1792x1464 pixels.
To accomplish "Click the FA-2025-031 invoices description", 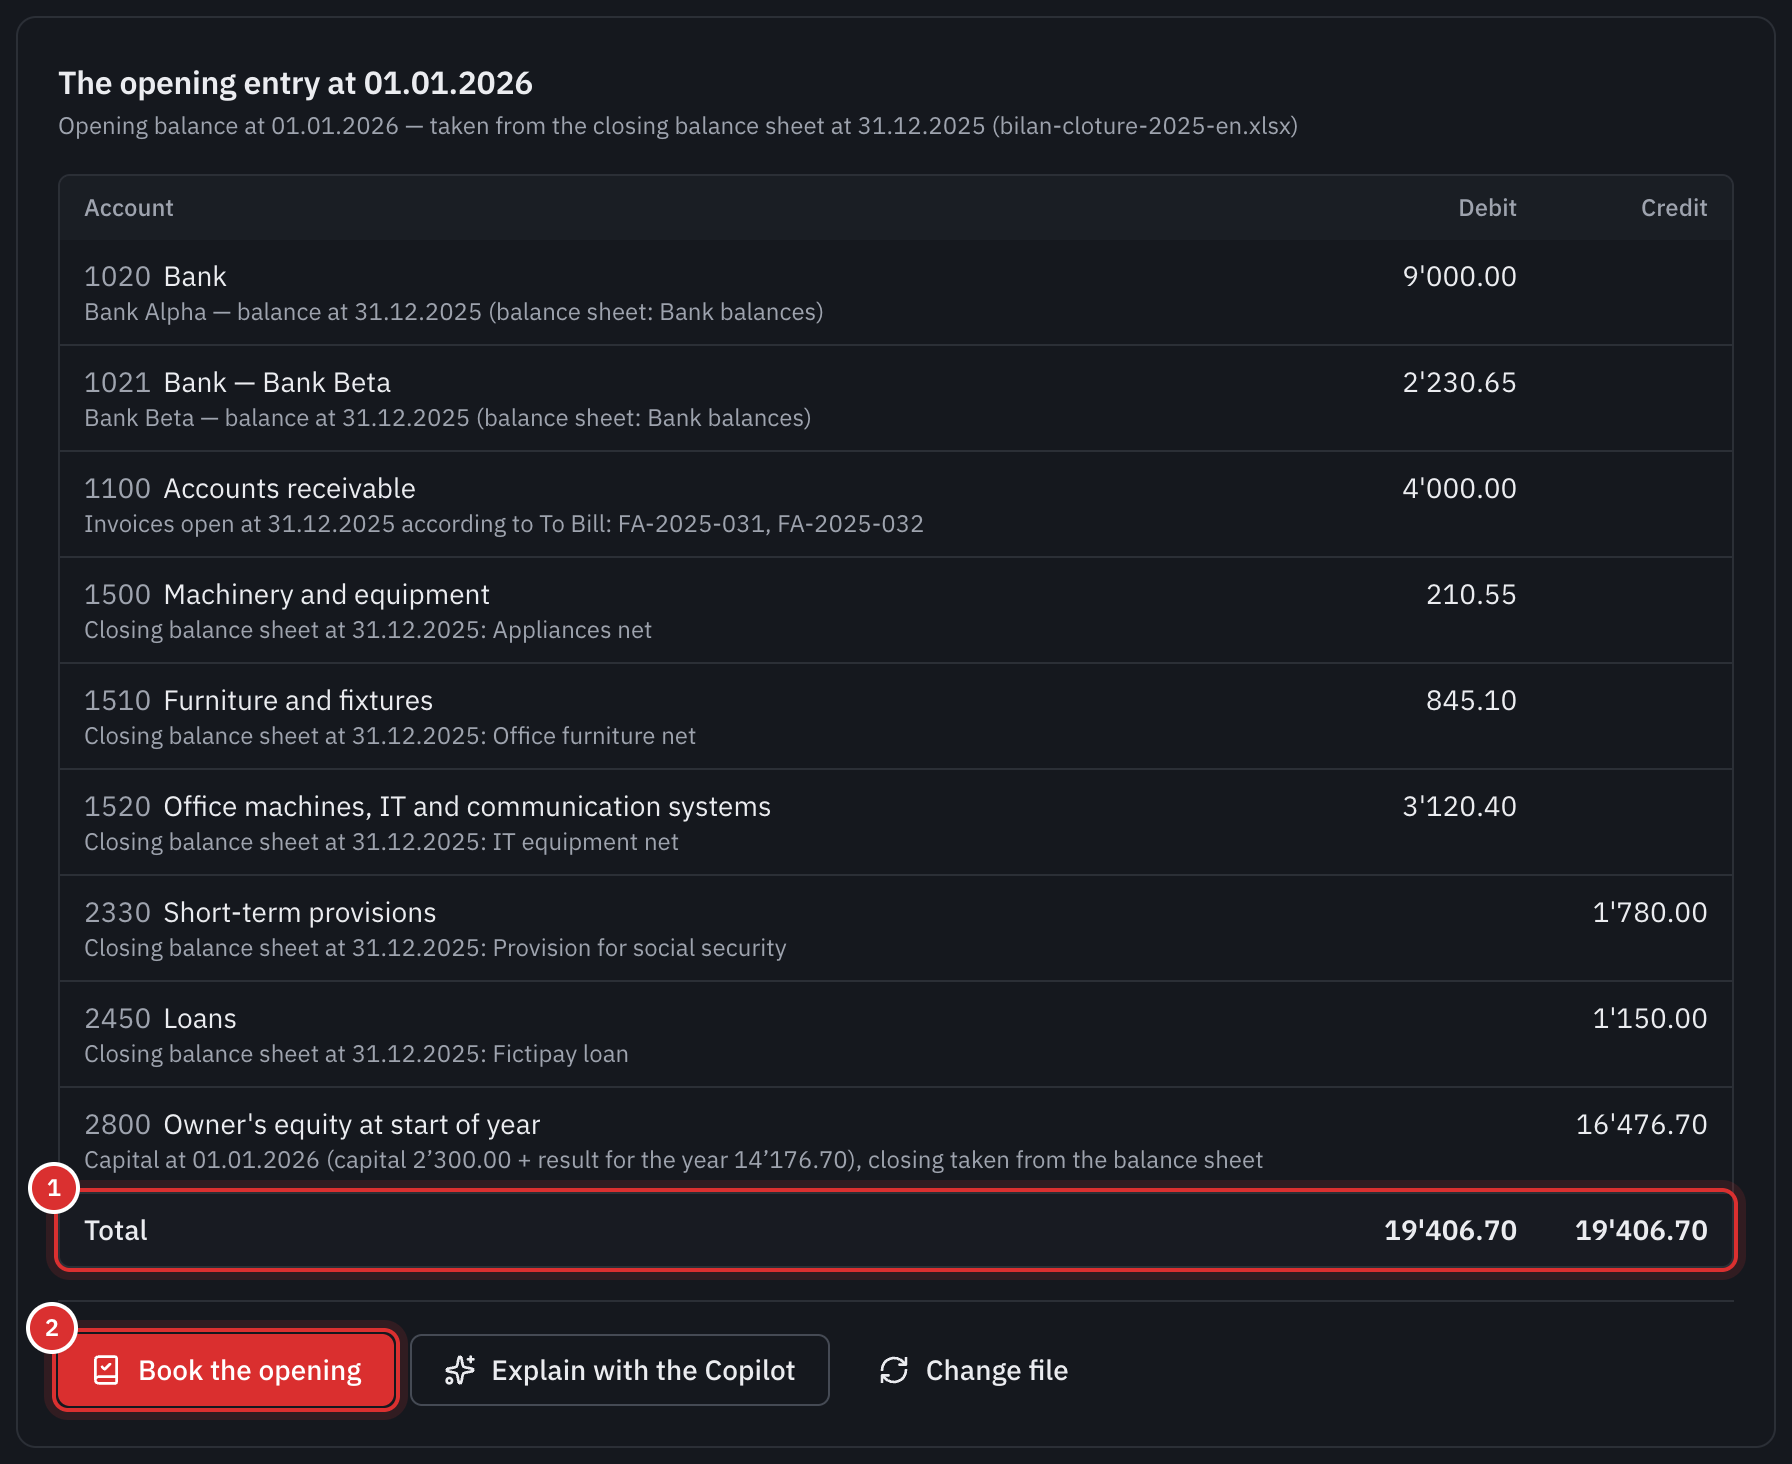I will [504, 524].
